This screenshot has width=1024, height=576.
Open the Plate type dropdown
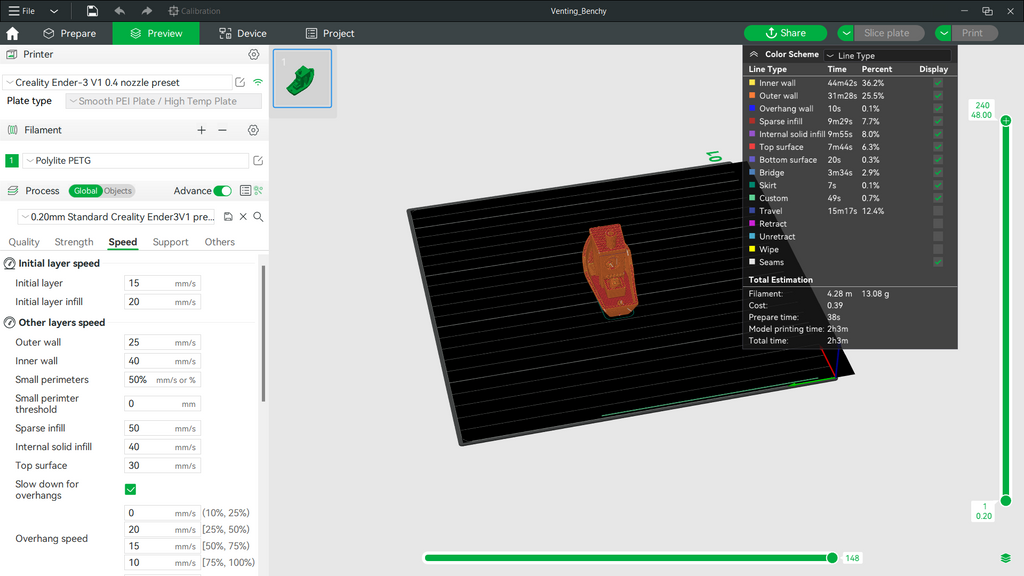click(x=163, y=101)
